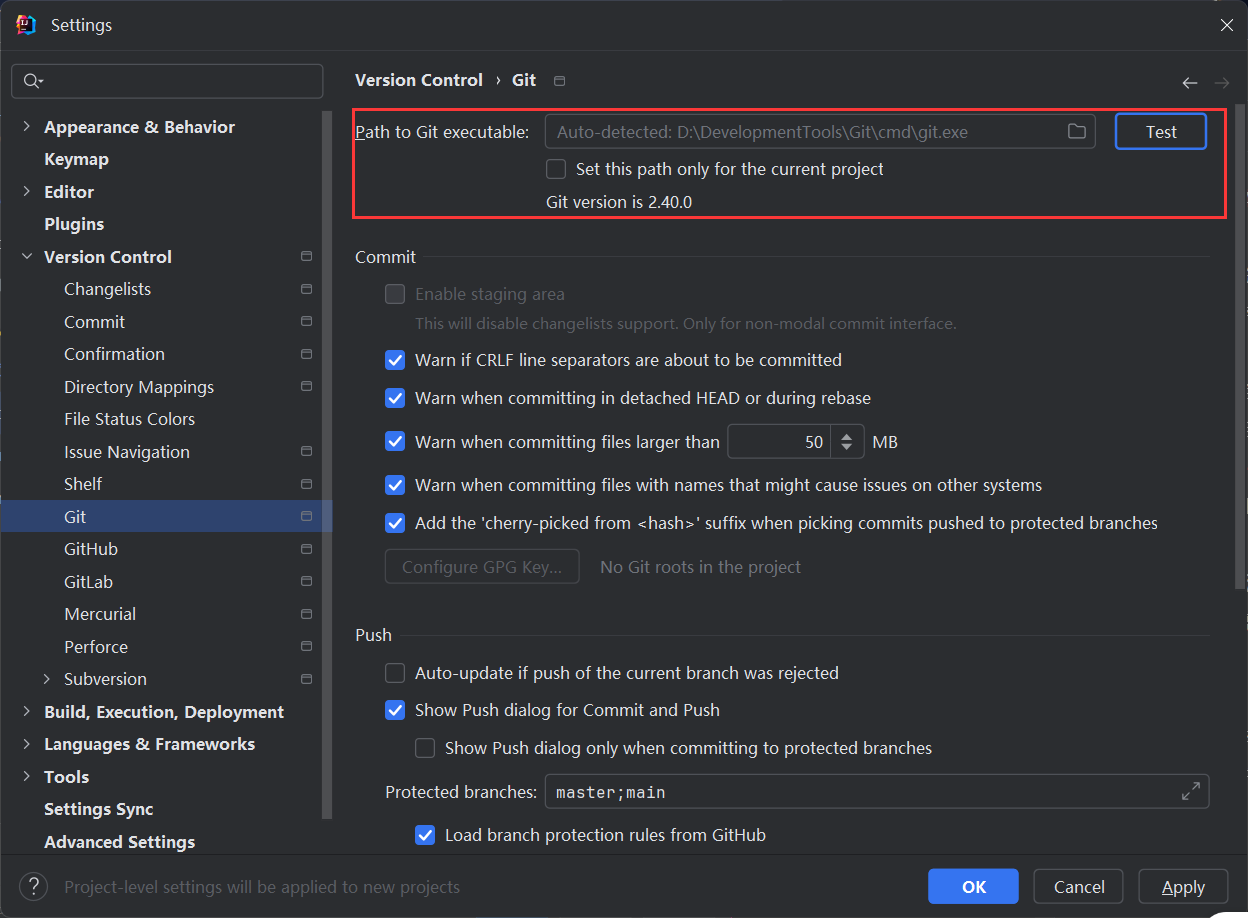Toggle the cherry-picked from hash suffix option

395,523
